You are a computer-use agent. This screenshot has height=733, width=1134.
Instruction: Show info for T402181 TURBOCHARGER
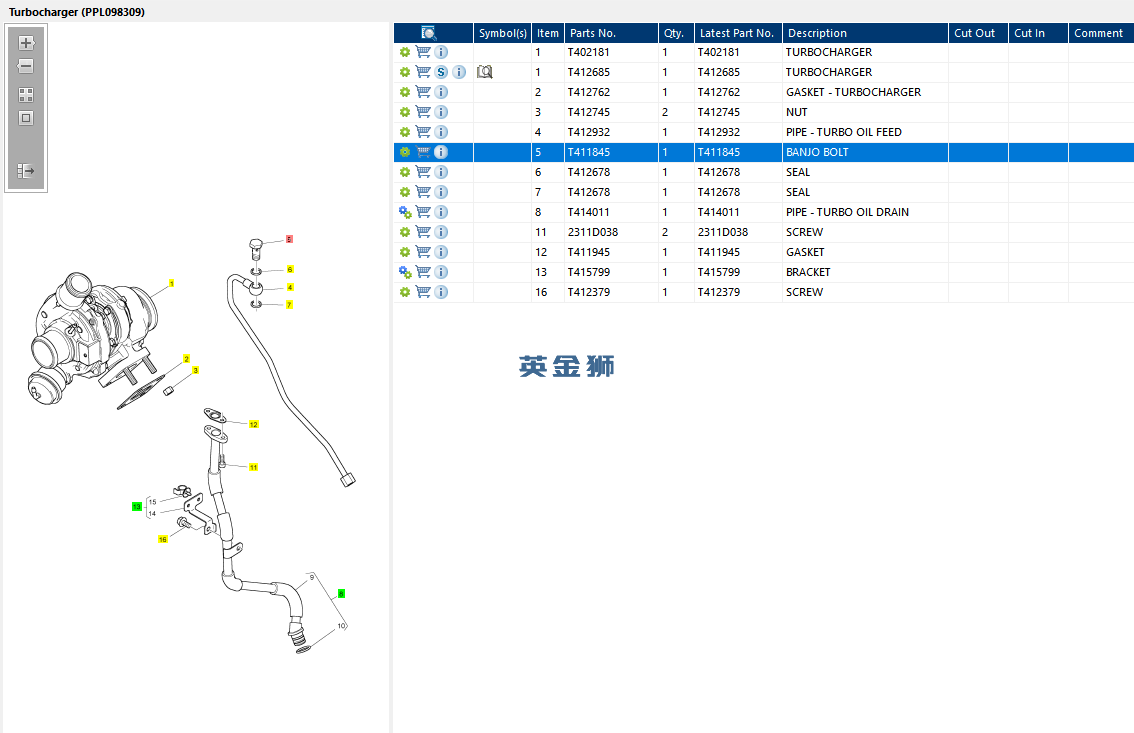pyautogui.click(x=441, y=52)
